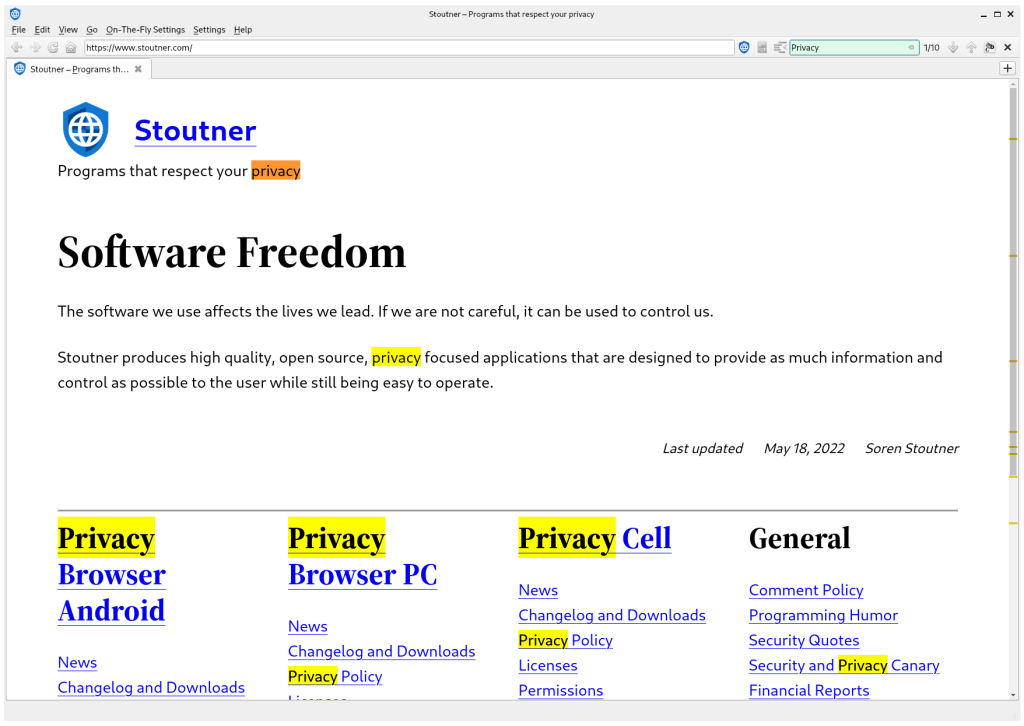Viewport: 1024px width, 726px height.
Task: Go forward using the forward arrow
Action: (x=35, y=48)
